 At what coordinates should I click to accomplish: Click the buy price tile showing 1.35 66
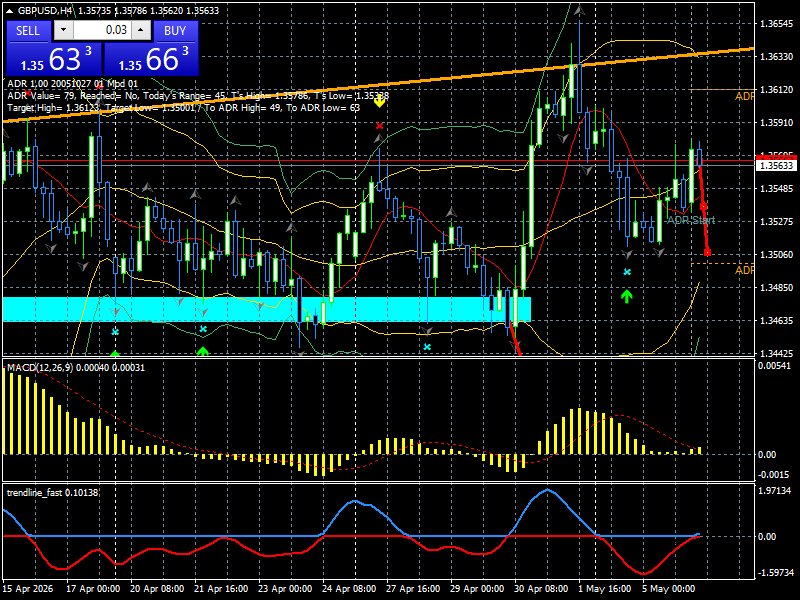151,59
